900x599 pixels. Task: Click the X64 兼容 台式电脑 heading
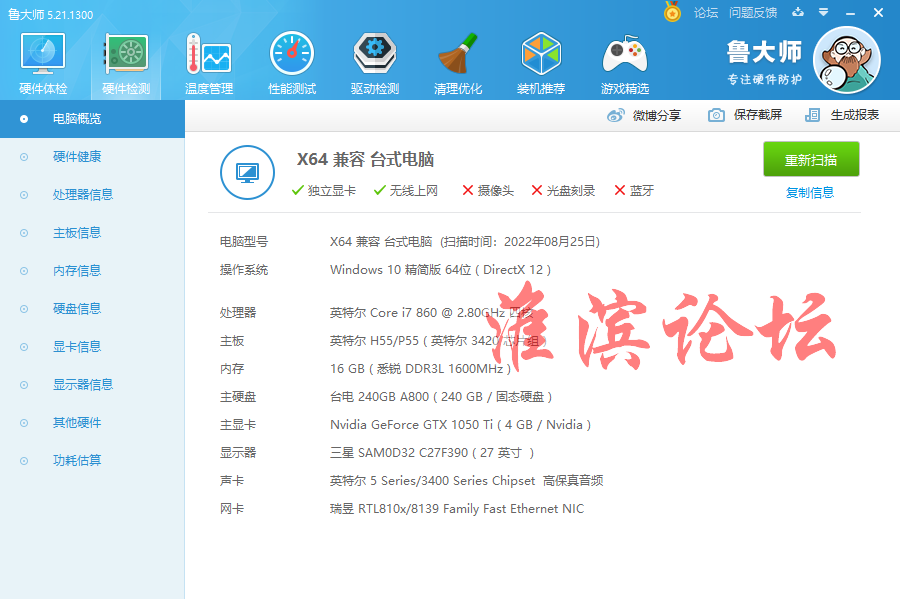coord(365,160)
